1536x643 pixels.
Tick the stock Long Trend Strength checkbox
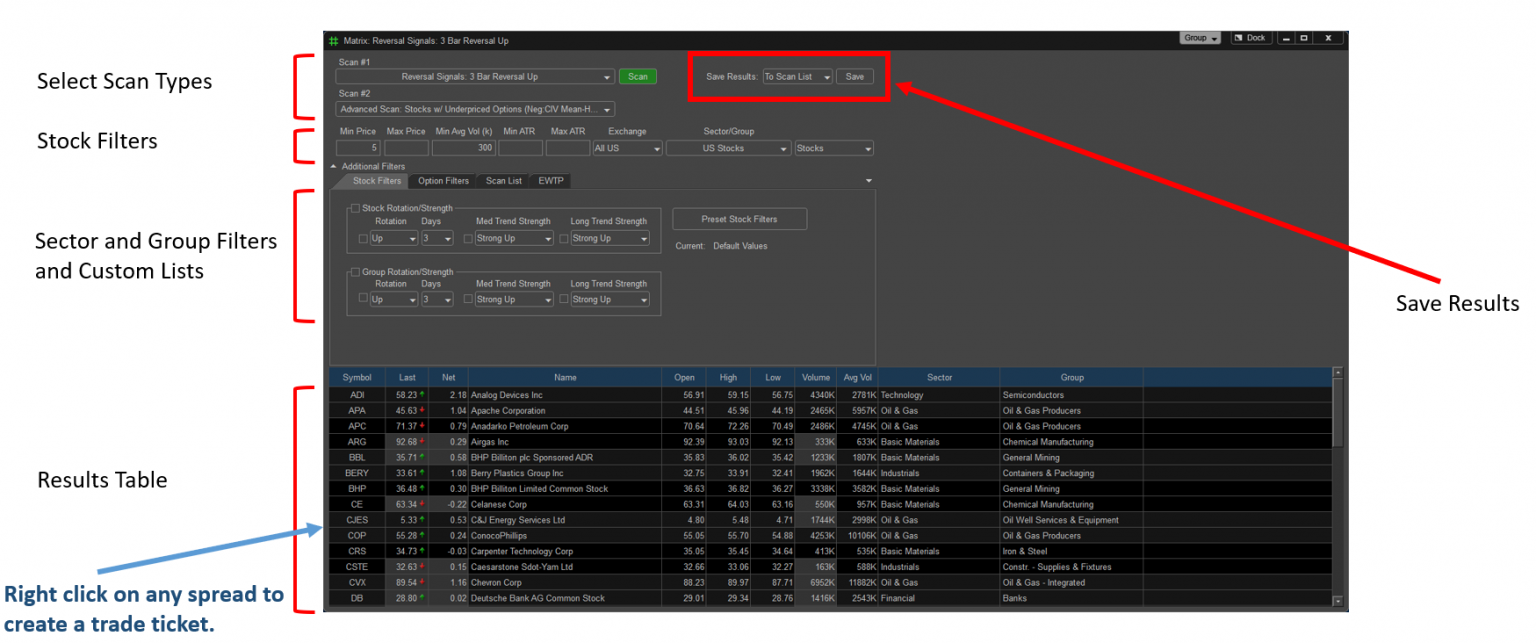point(564,238)
